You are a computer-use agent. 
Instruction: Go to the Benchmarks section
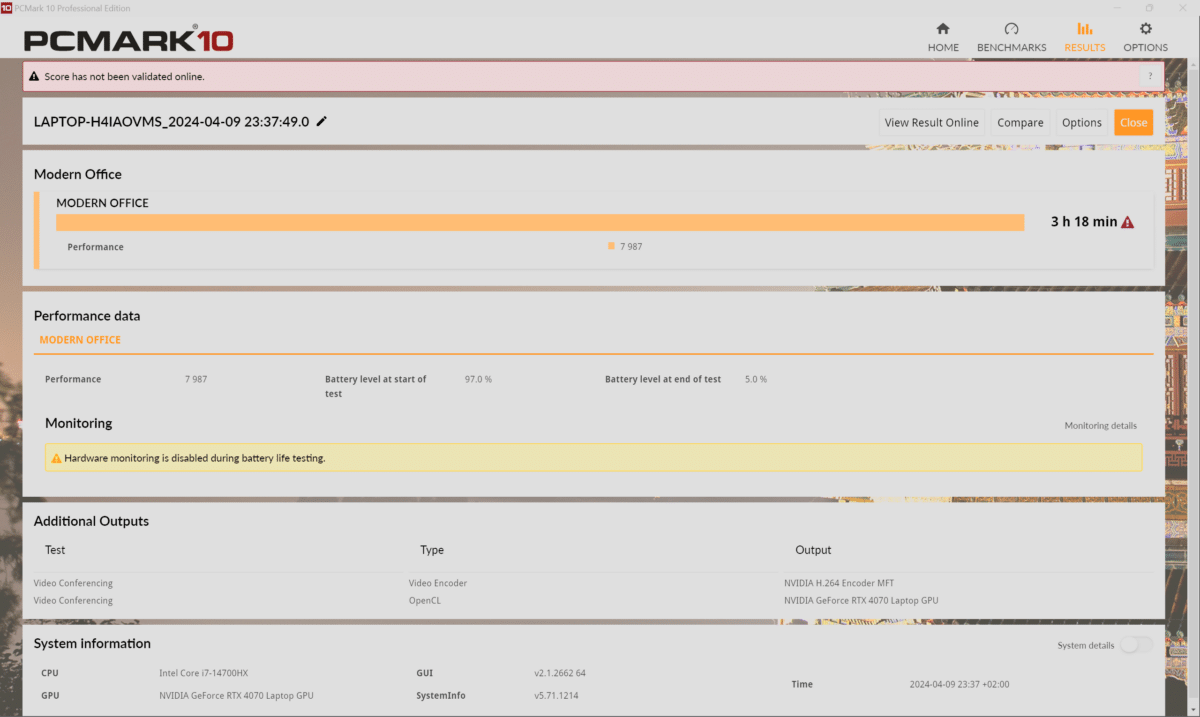click(x=1011, y=37)
